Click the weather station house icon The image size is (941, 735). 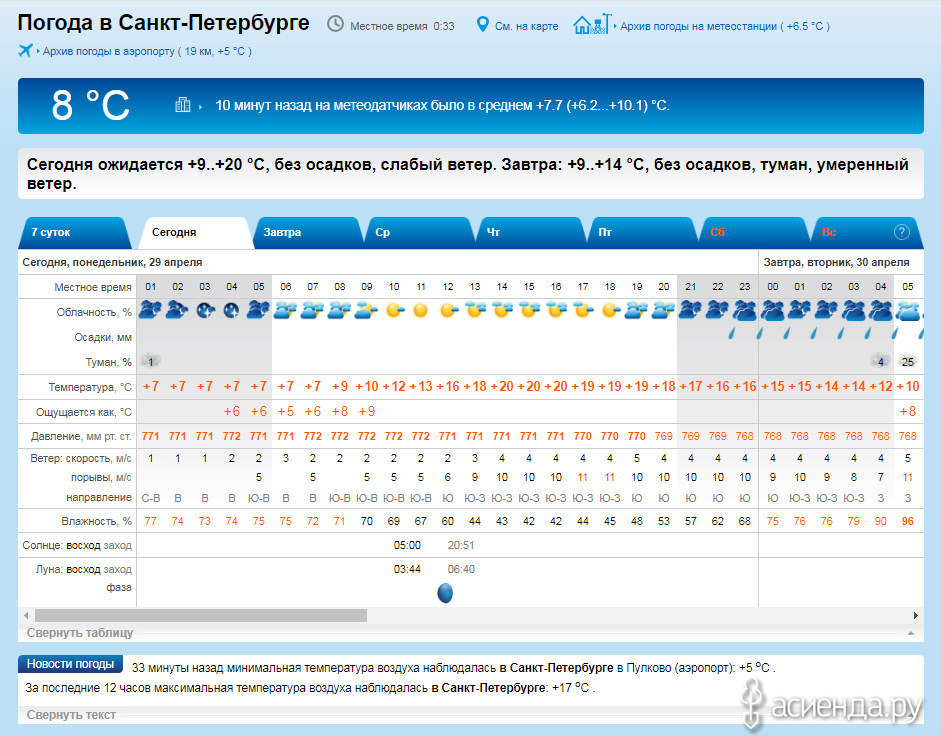(x=592, y=24)
